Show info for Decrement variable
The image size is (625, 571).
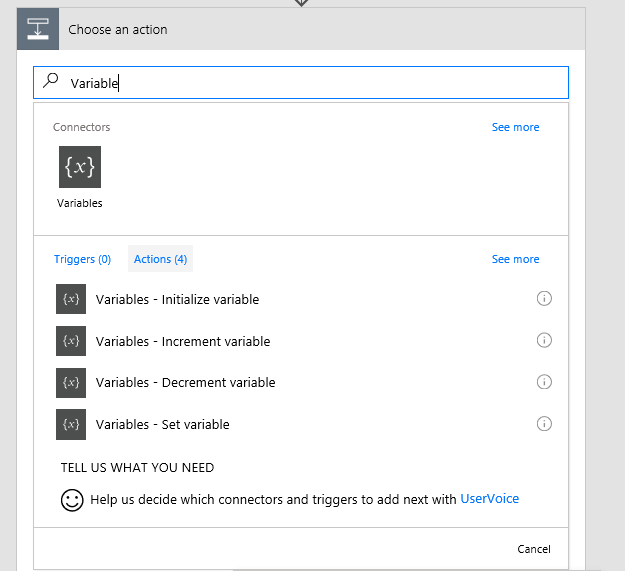[544, 382]
